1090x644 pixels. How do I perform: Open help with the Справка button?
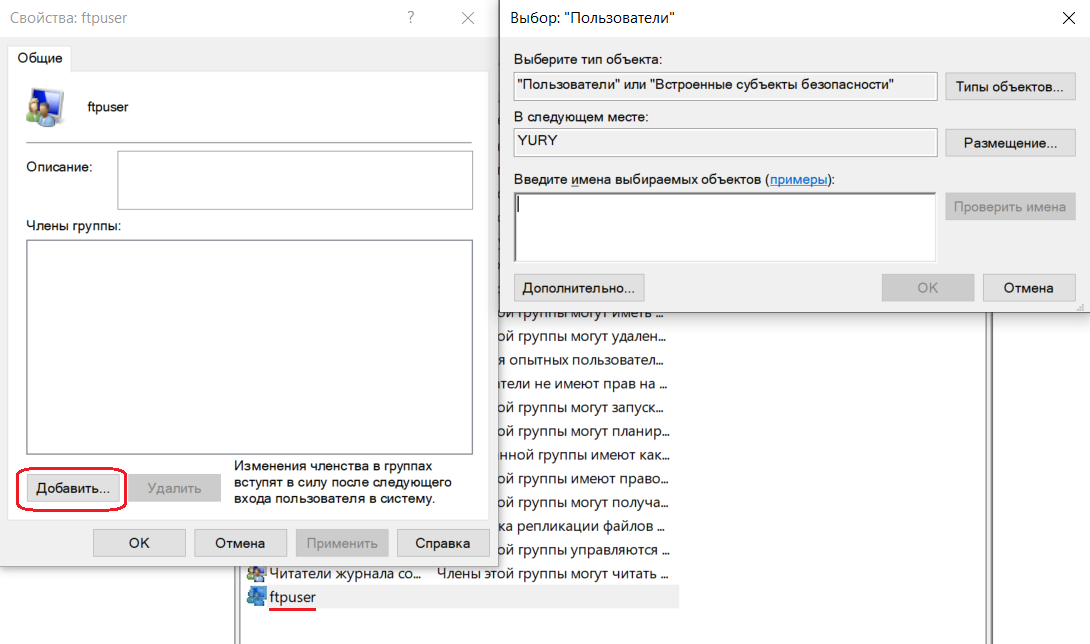coord(443,543)
